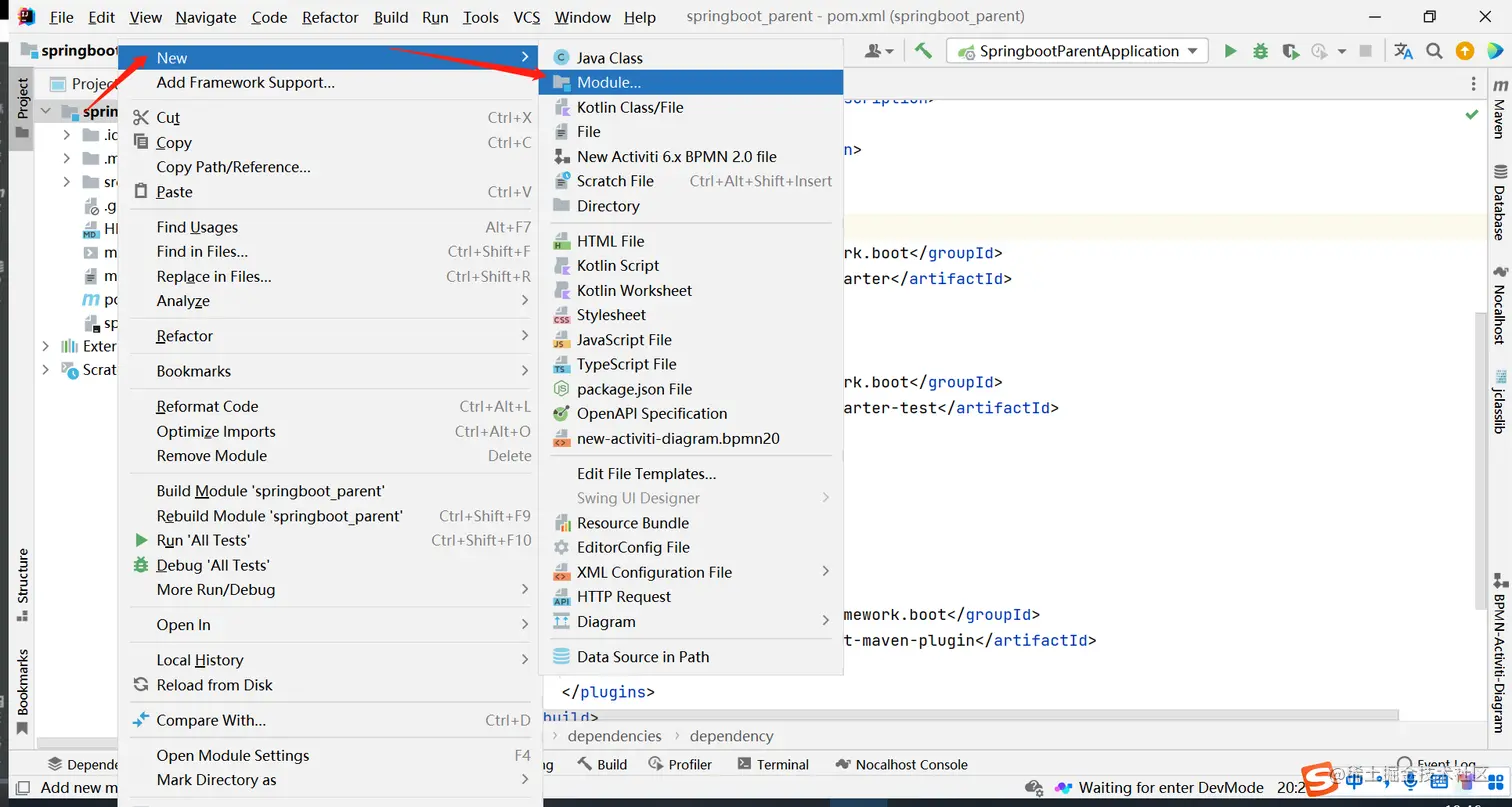Expand the Diagram submenu
The image size is (1512, 807).
[691, 621]
